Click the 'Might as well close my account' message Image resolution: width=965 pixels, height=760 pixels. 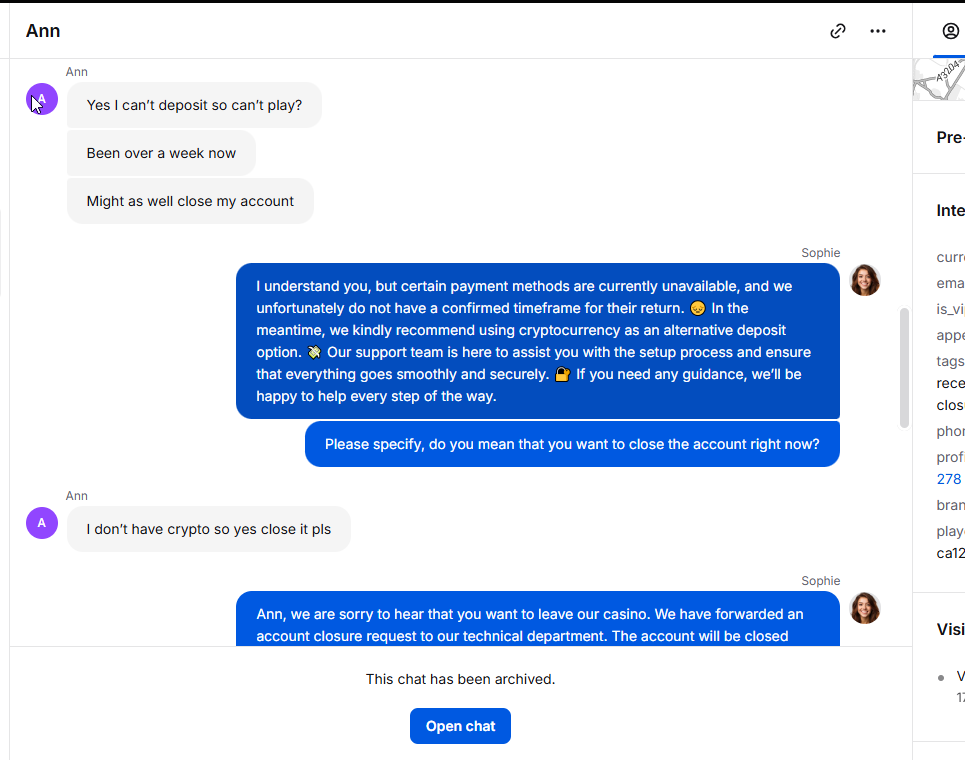[x=190, y=201]
